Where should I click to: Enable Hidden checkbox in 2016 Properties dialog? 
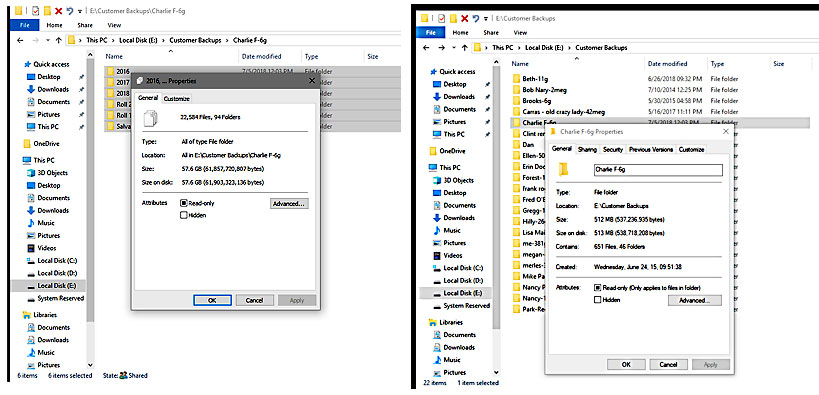pyautogui.click(x=183, y=215)
